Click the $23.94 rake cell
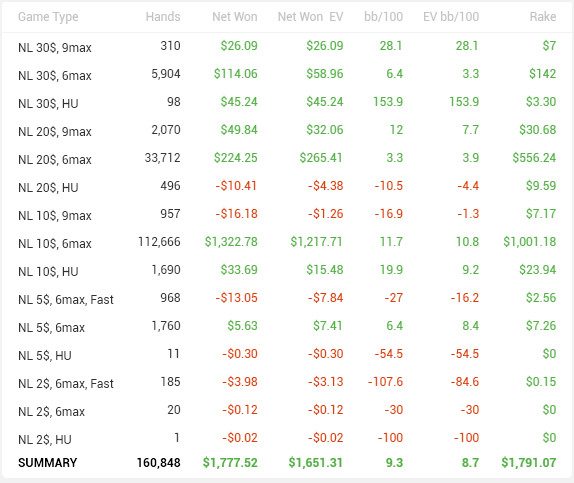The height and width of the screenshot is (483, 574). coord(538,270)
